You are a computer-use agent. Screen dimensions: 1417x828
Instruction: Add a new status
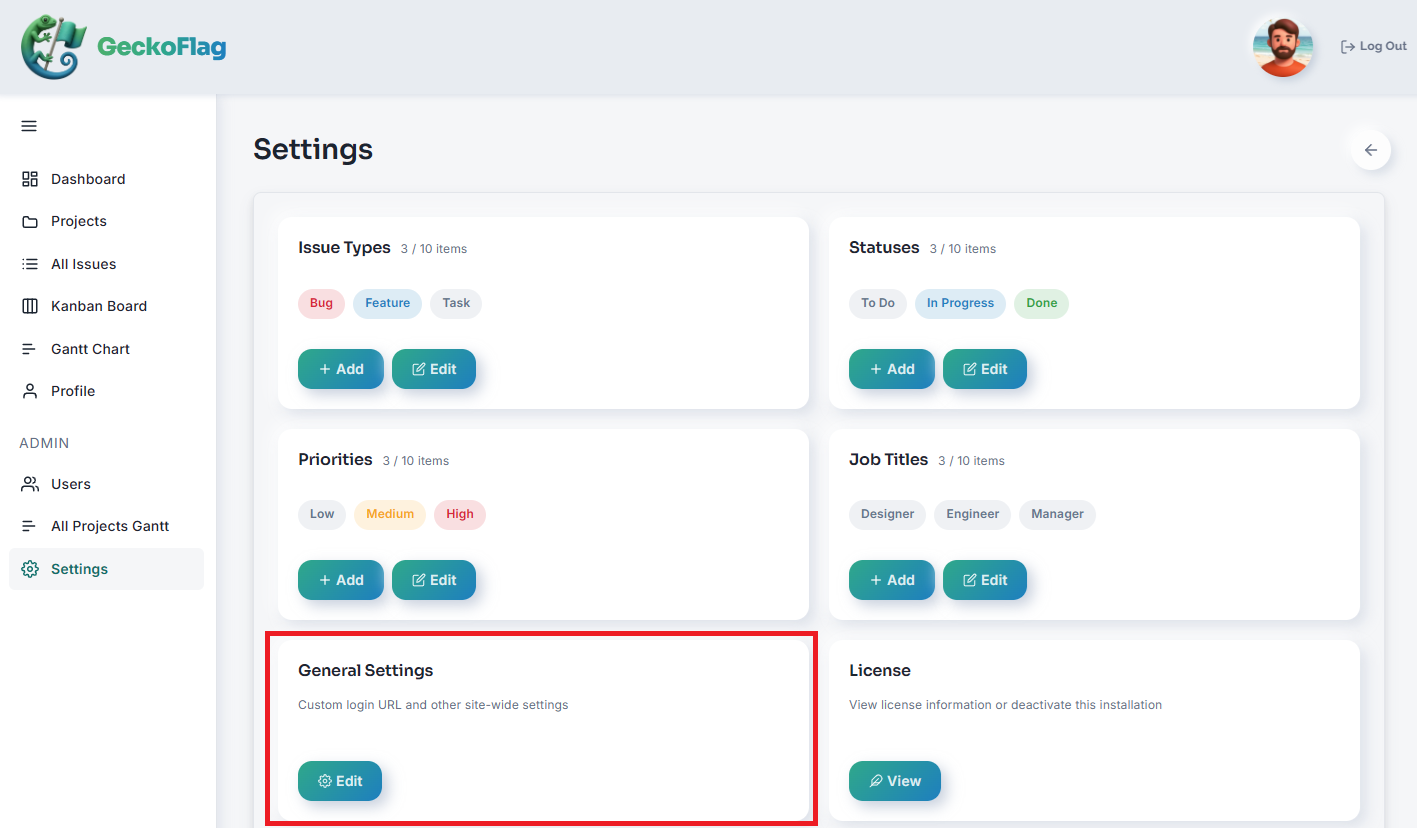pos(892,369)
